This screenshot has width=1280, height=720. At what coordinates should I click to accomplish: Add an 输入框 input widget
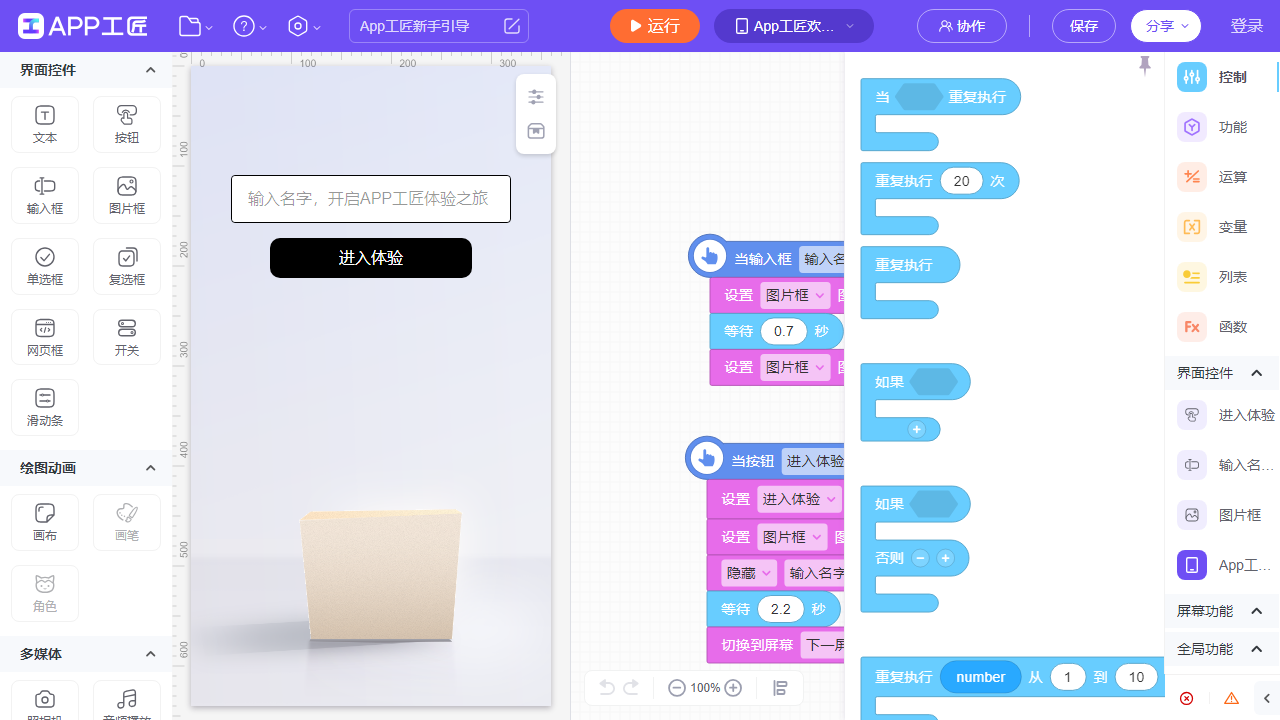pos(45,196)
